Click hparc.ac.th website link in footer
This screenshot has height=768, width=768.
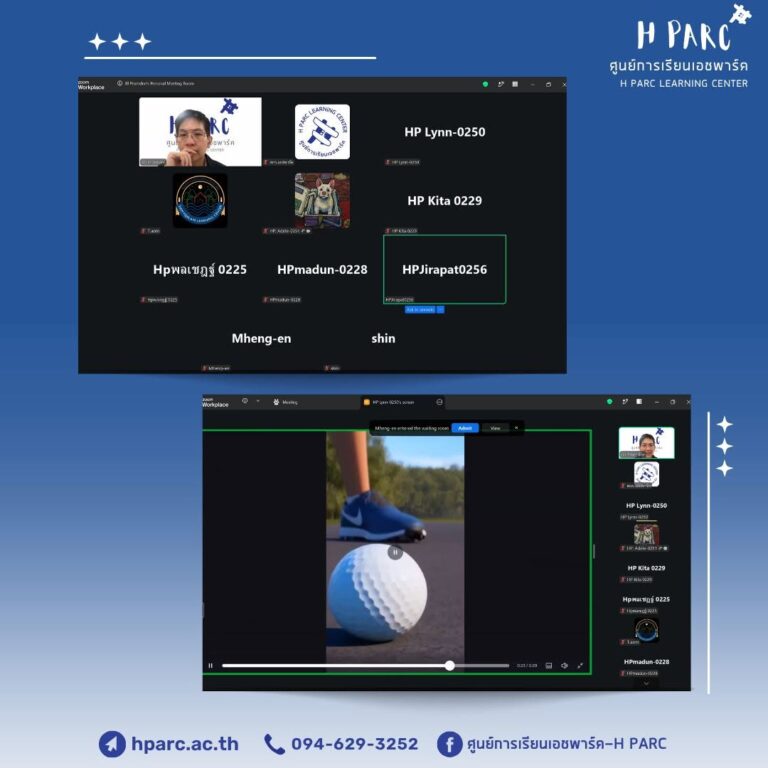coord(185,744)
